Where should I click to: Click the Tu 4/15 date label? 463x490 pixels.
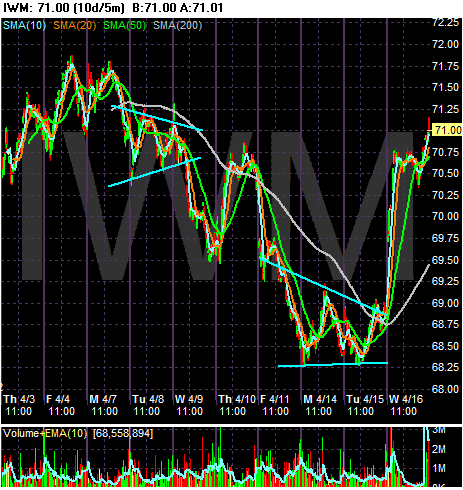(x=365, y=399)
